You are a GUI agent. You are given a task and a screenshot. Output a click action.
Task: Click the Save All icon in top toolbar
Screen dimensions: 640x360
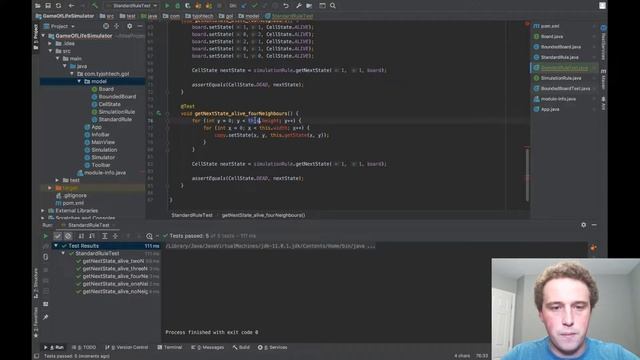pos(48,6)
